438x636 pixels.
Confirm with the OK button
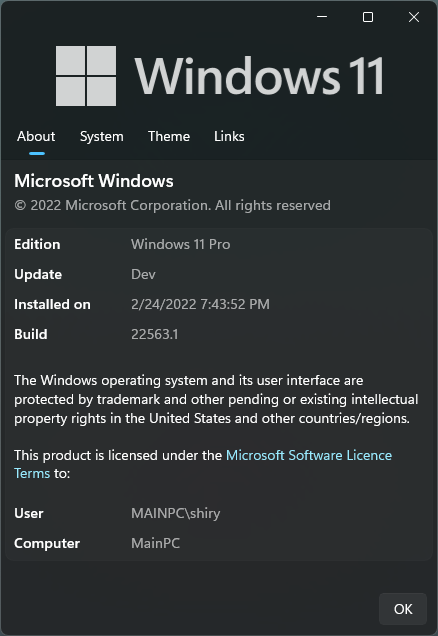pyautogui.click(x=403, y=609)
